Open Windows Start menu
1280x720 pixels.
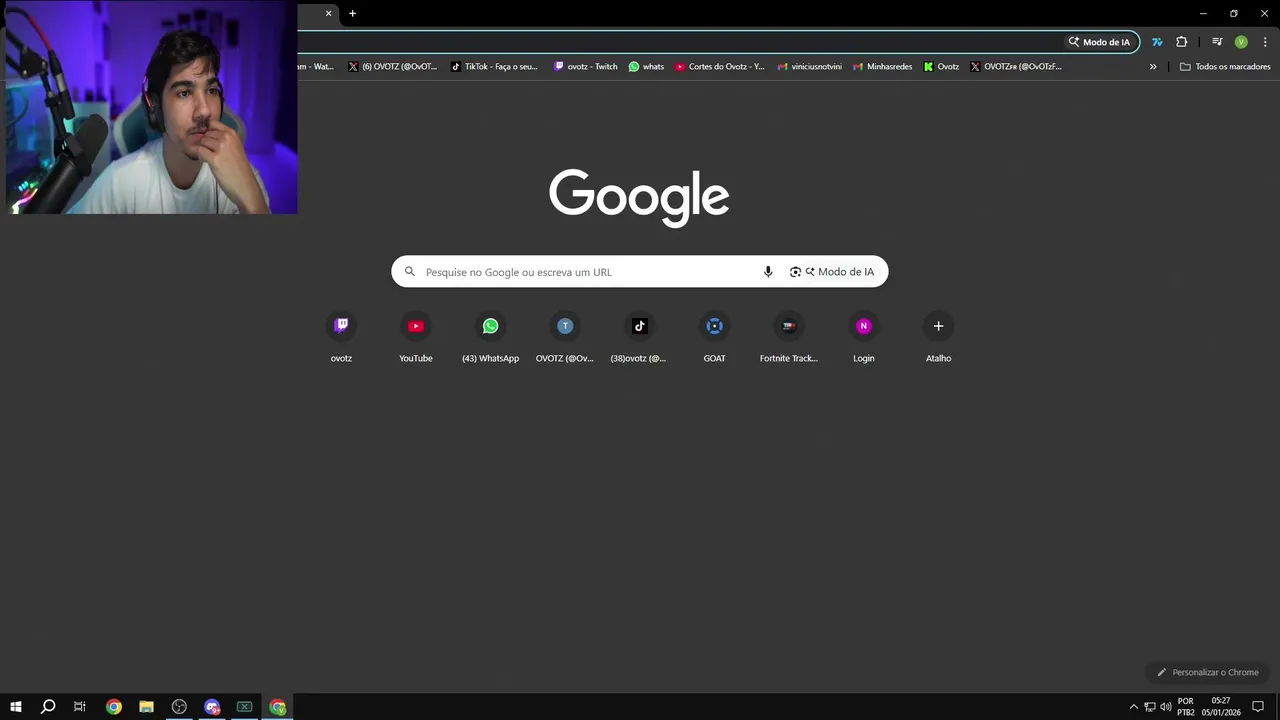pyautogui.click(x=16, y=707)
